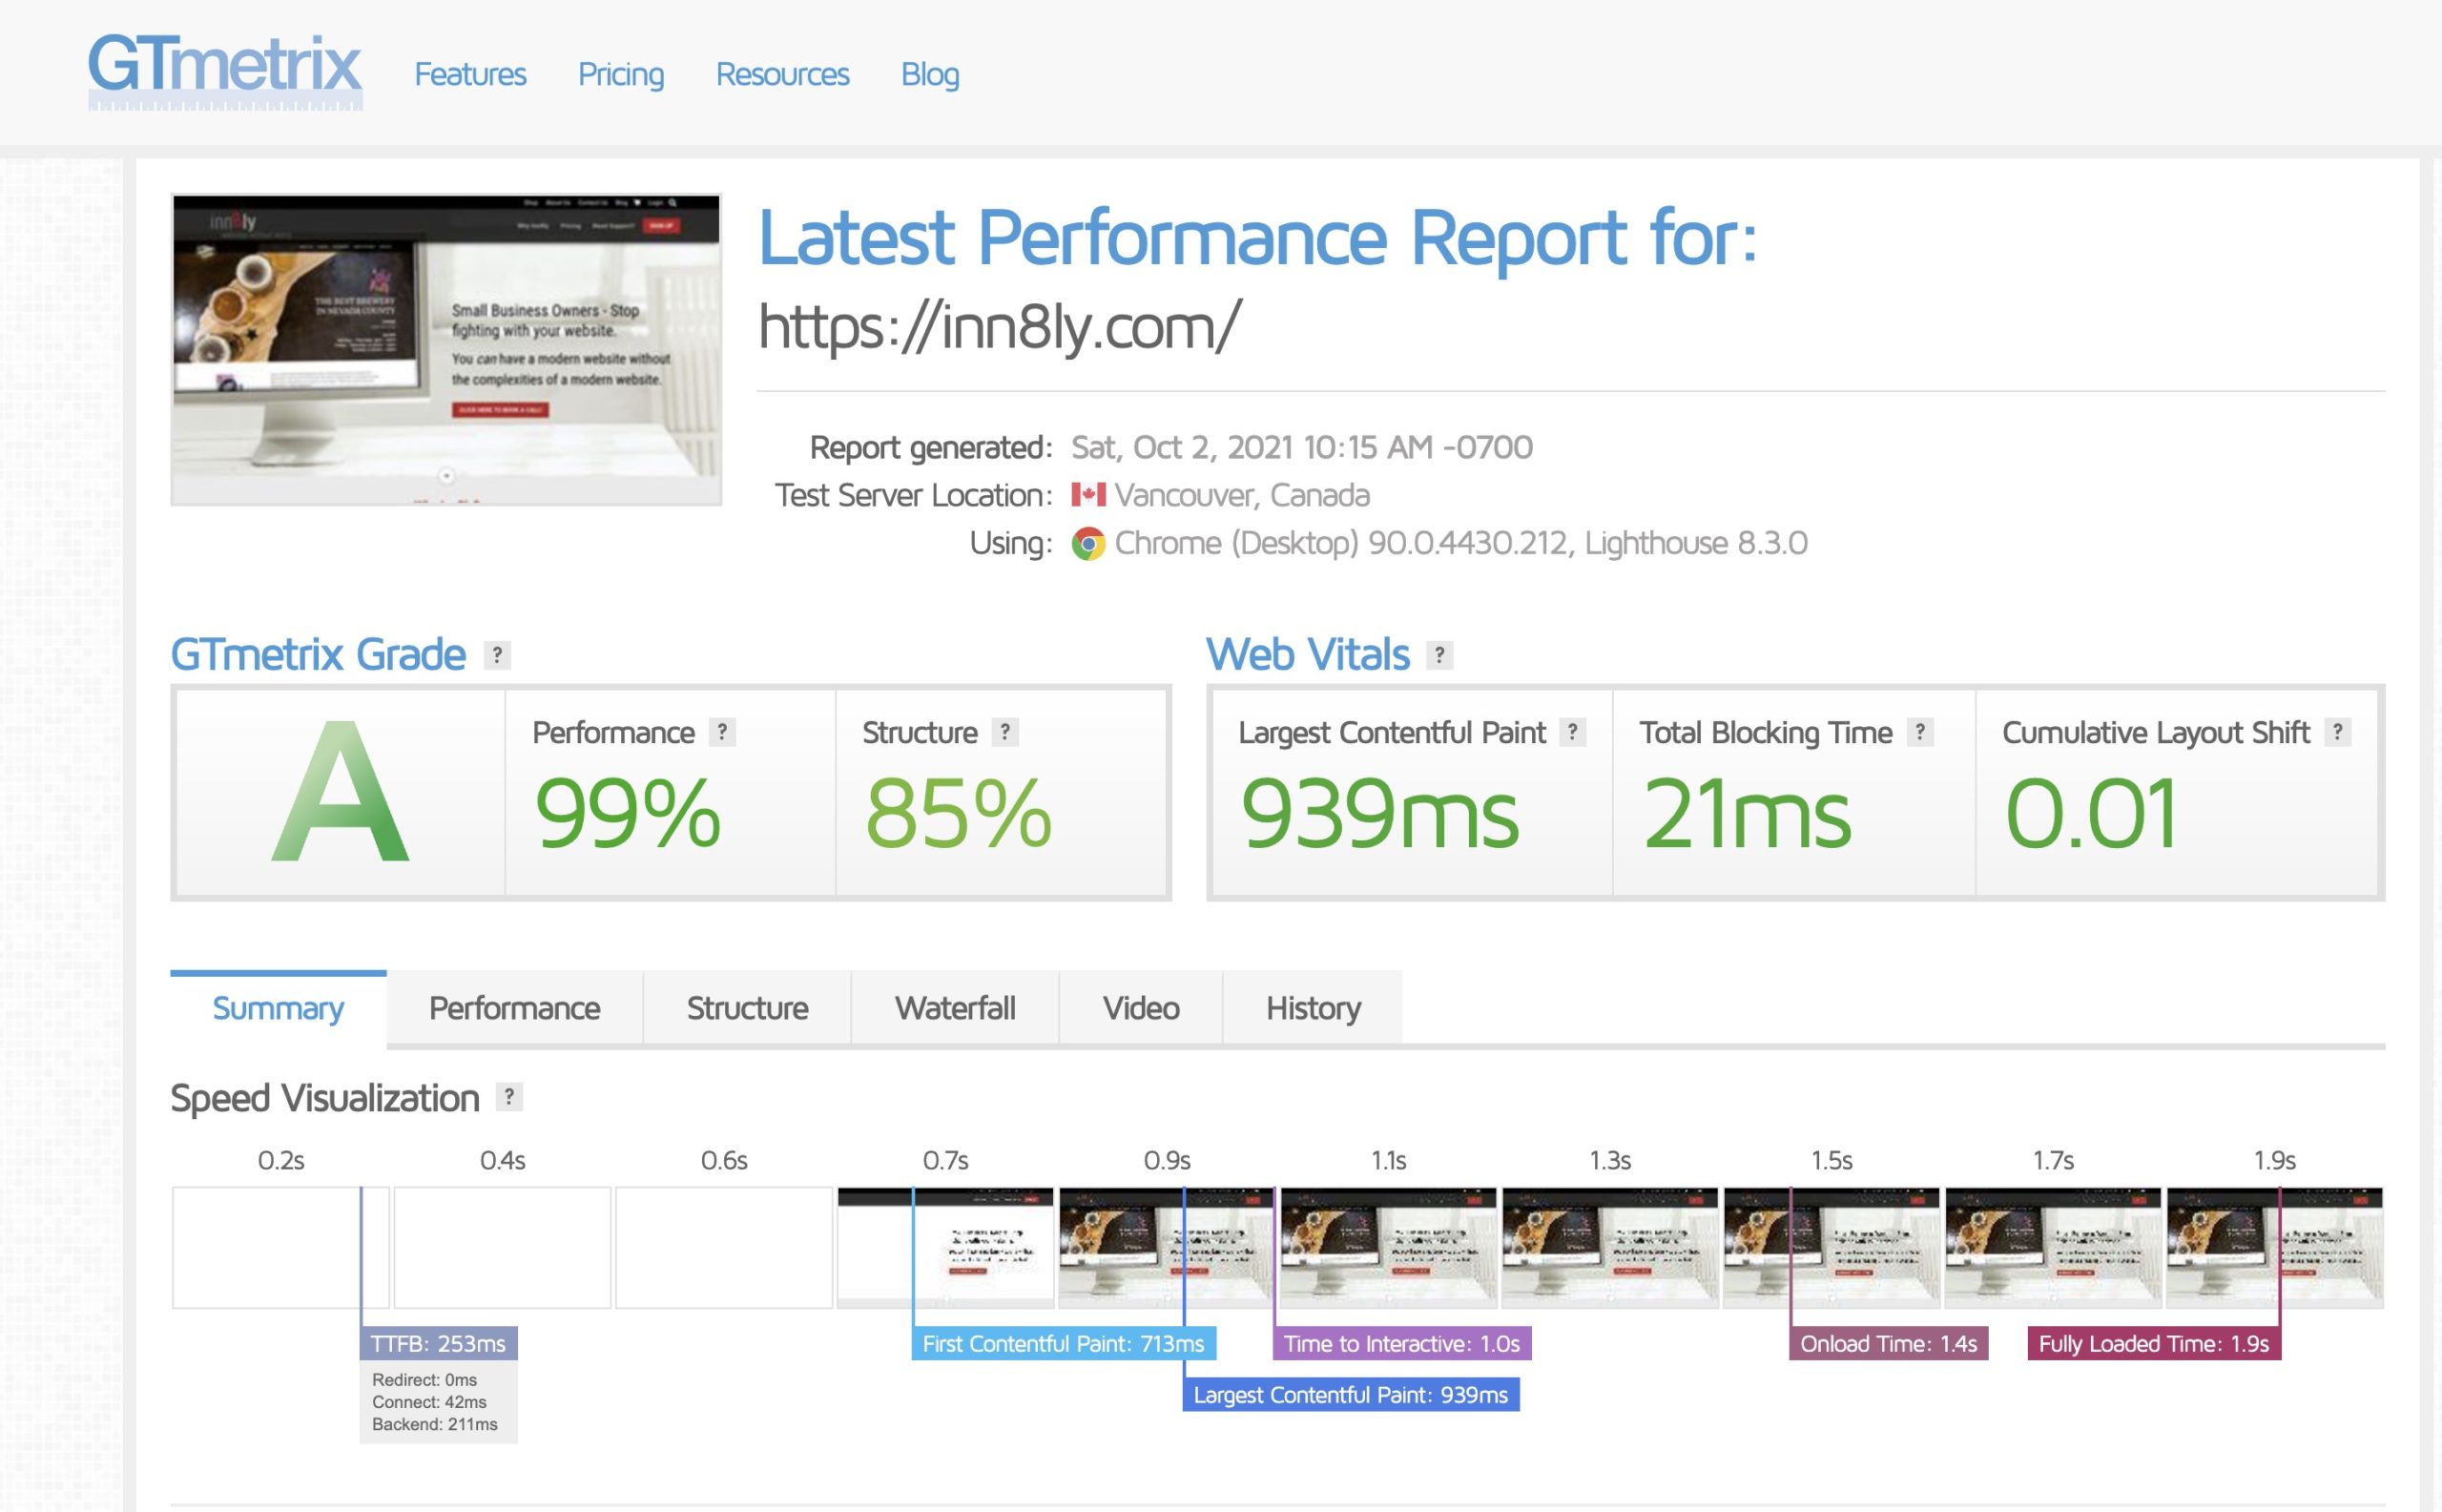The image size is (2442, 1512).
Task: Open the Video tab
Action: (1141, 1008)
